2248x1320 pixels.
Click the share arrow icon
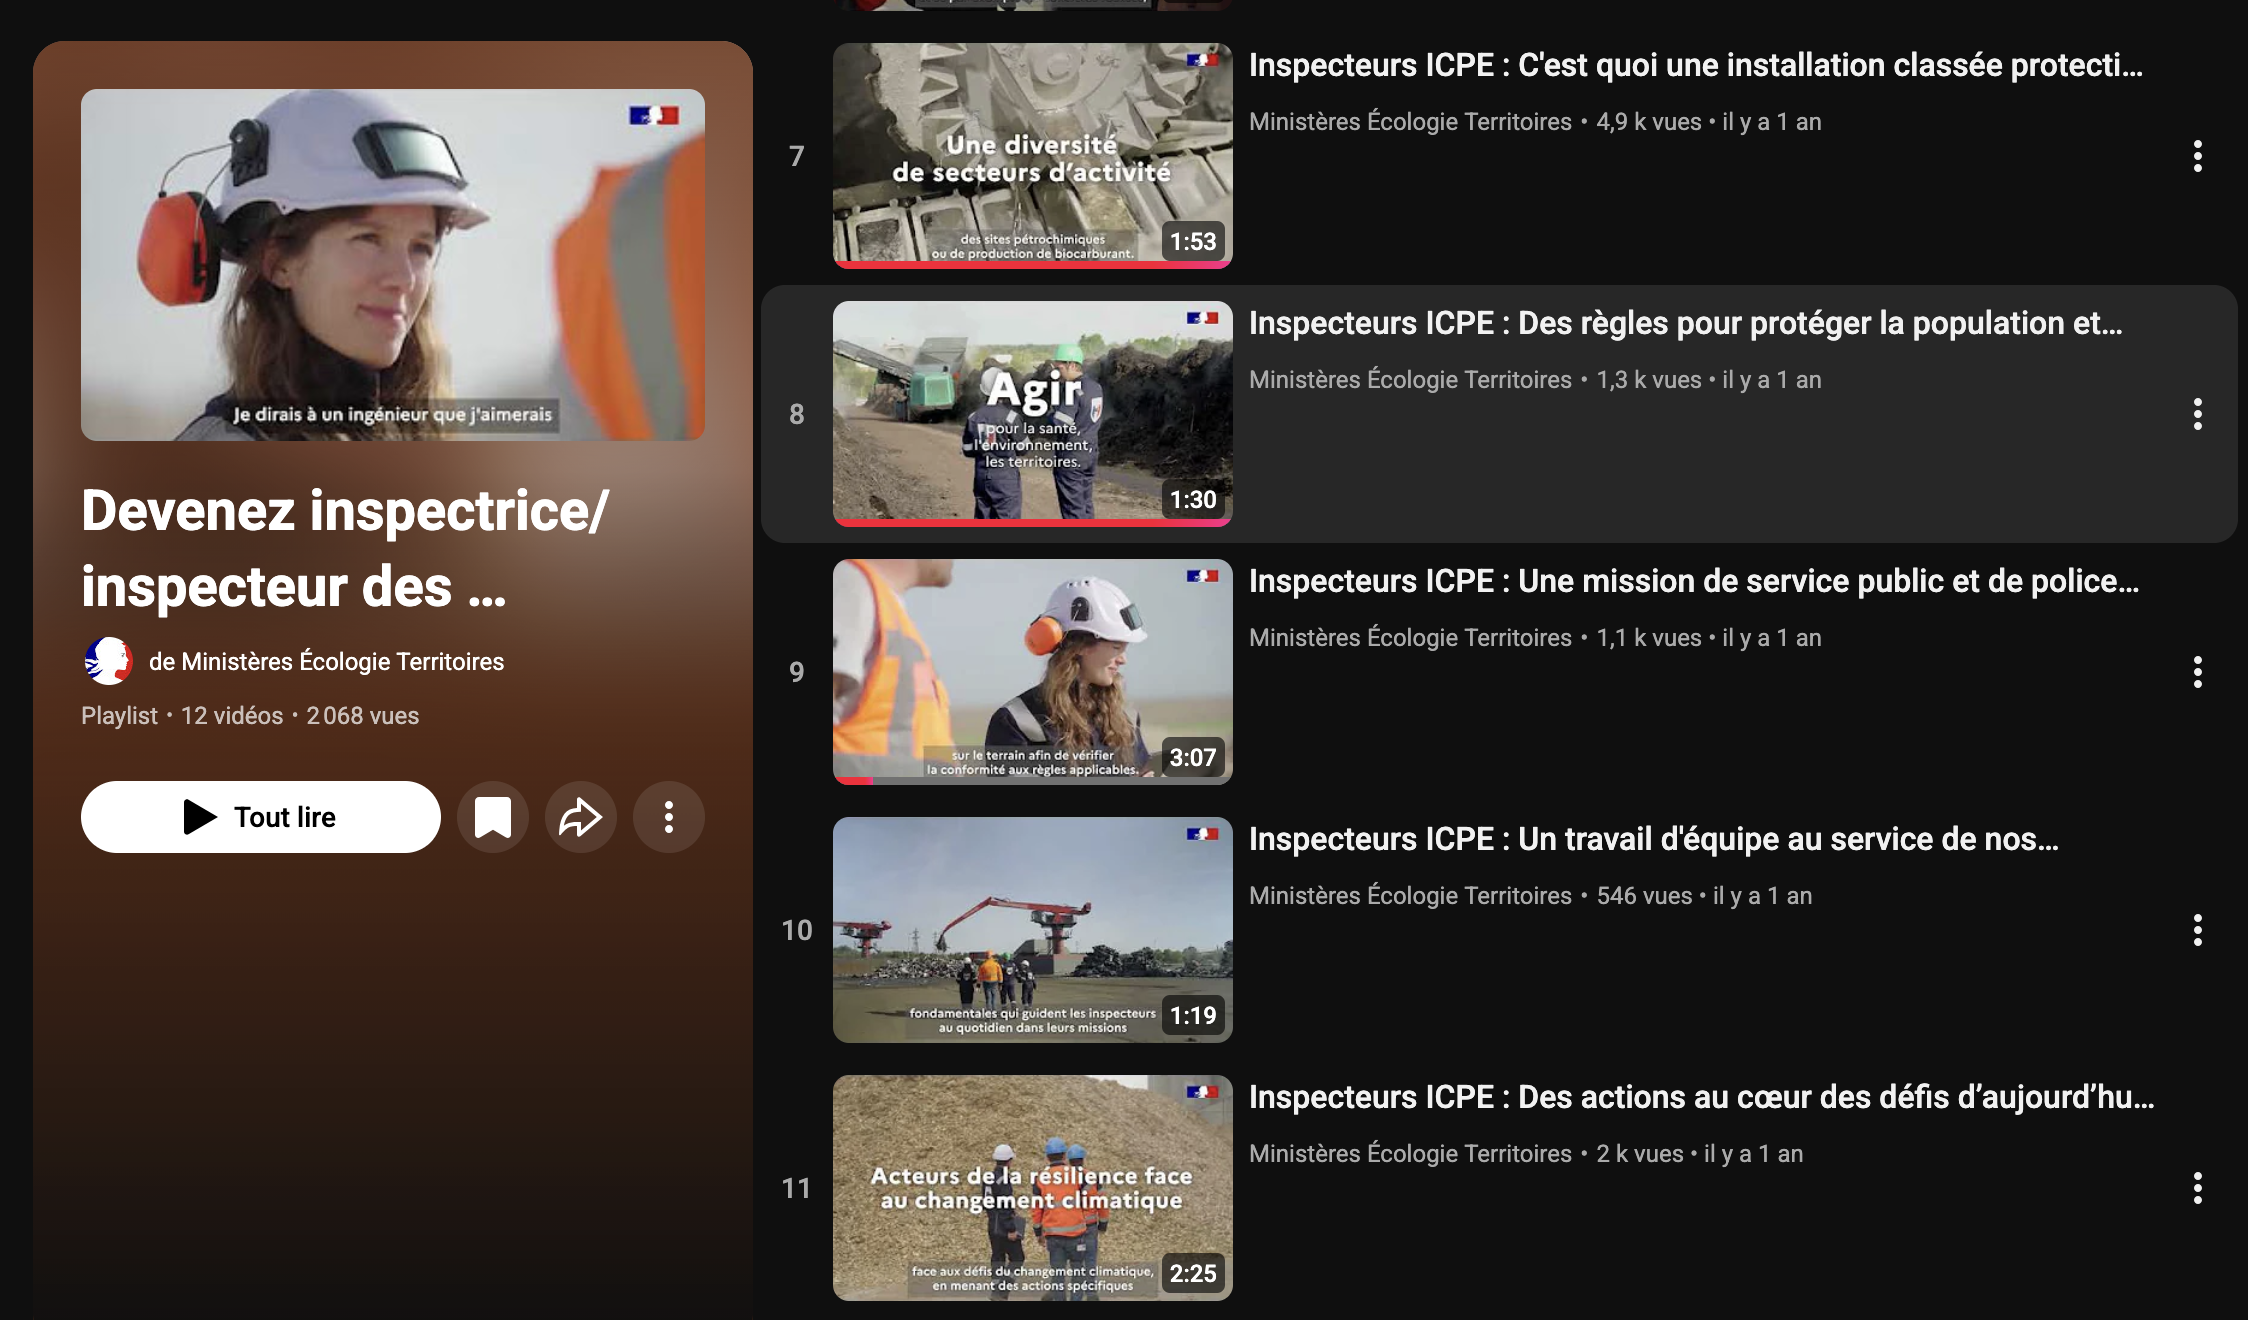point(580,817)
